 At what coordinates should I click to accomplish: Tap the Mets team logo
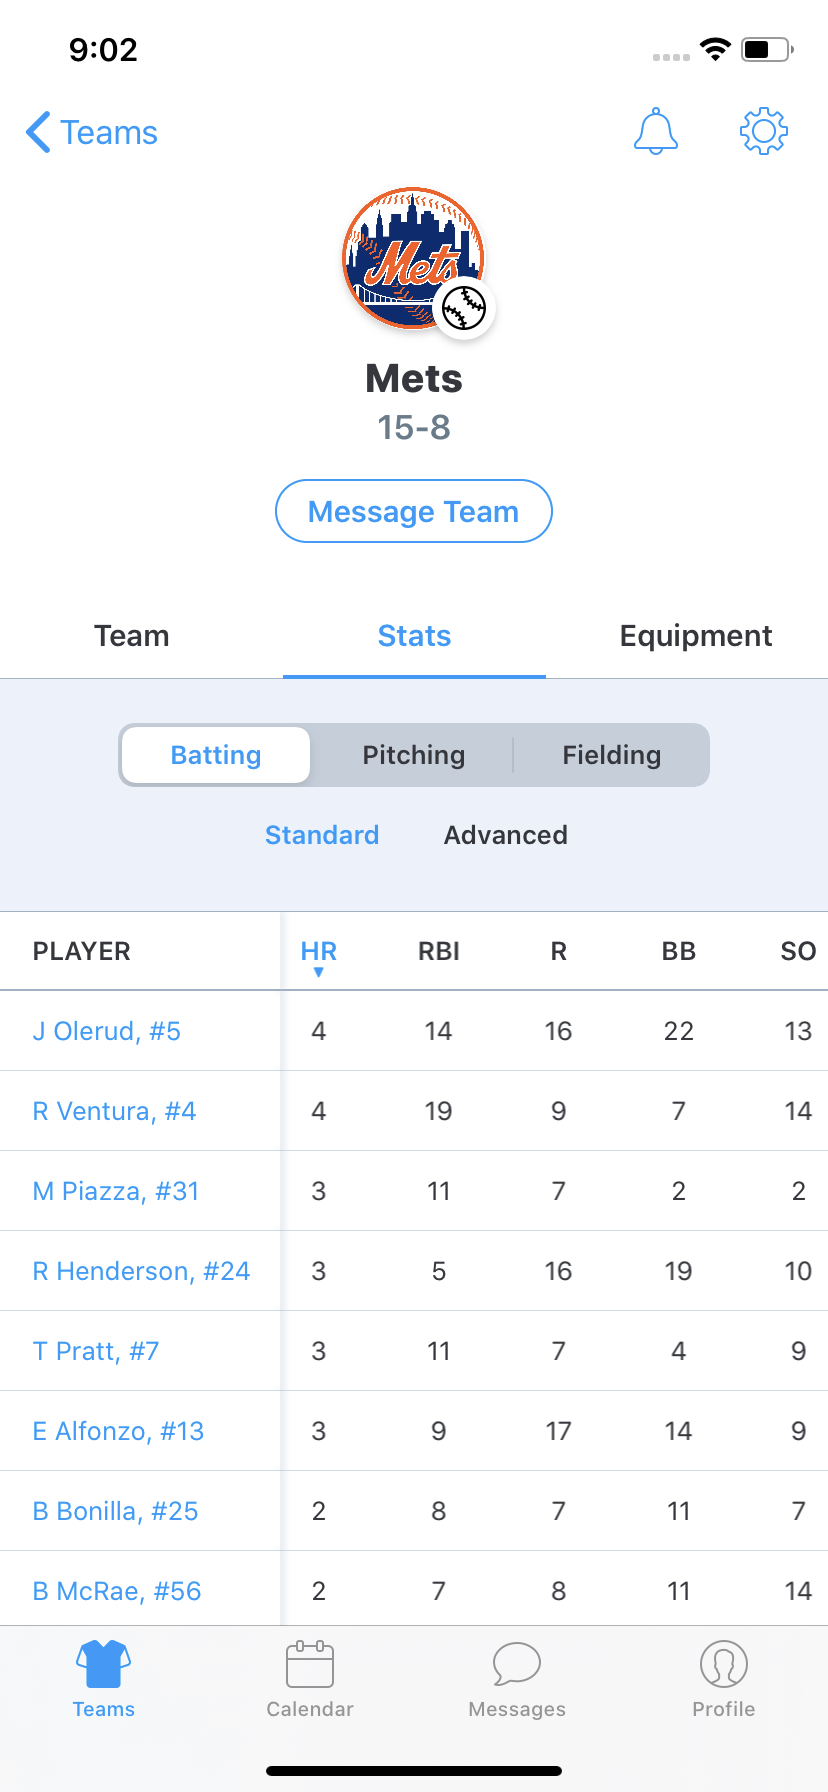point(413,258)
